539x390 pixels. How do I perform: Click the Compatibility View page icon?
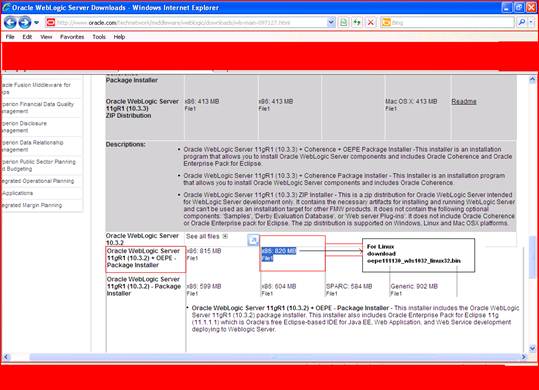pyautogui.click(x=343, y=23)
